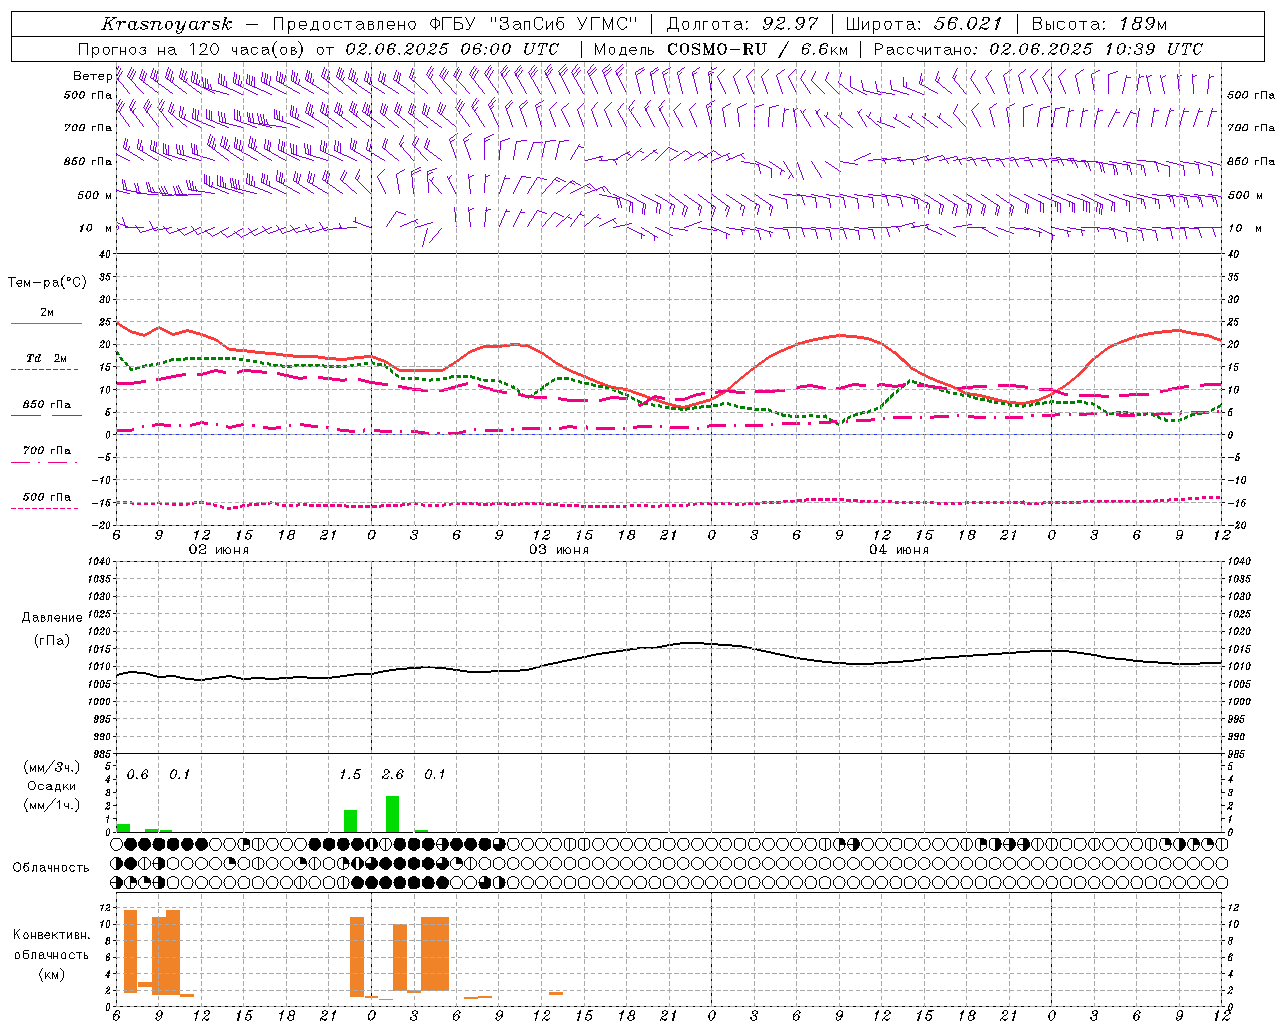Click the Осадки precipitation panel label

click(x=52, y=786)
